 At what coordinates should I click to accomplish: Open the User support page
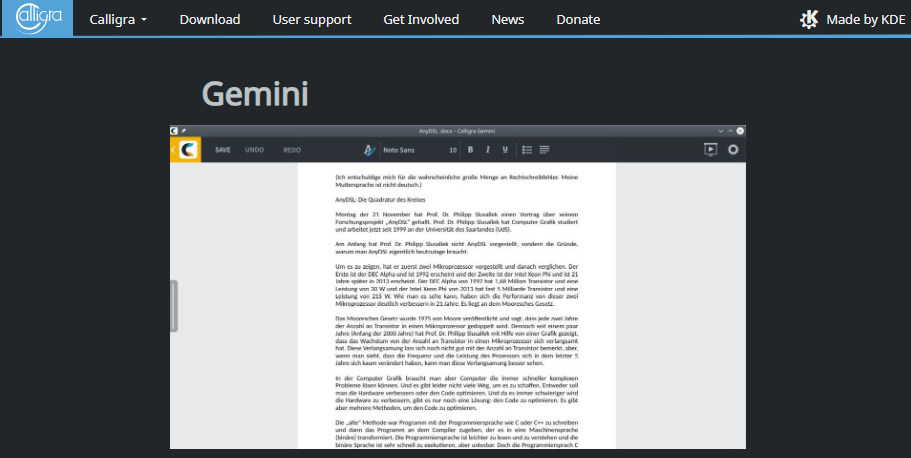tap(312, 20)
